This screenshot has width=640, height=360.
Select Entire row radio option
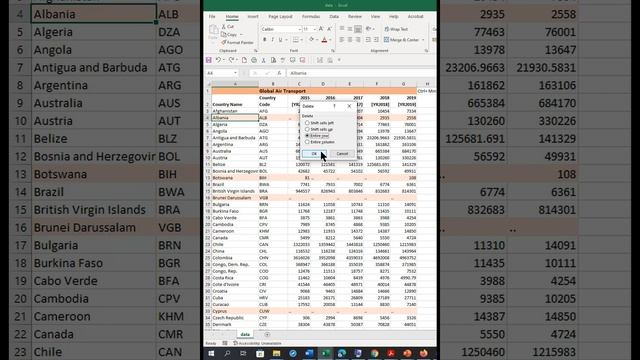(317, 136)
